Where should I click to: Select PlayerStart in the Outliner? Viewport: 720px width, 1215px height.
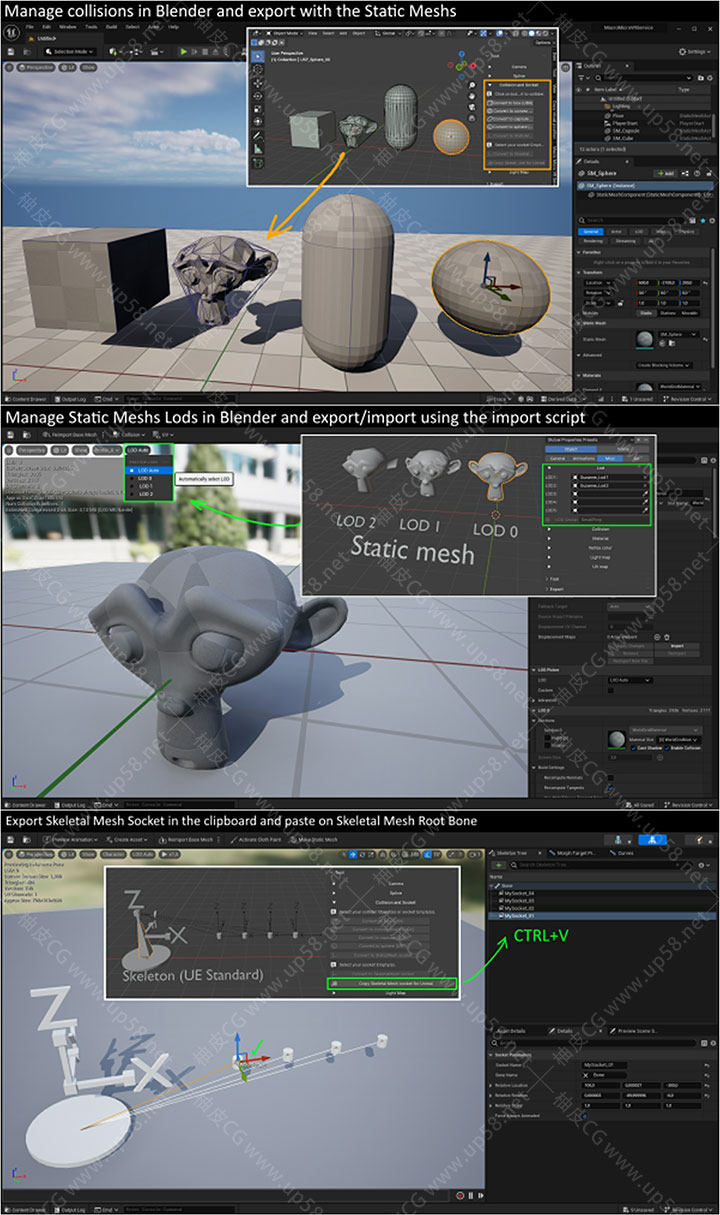pos(624,123)
